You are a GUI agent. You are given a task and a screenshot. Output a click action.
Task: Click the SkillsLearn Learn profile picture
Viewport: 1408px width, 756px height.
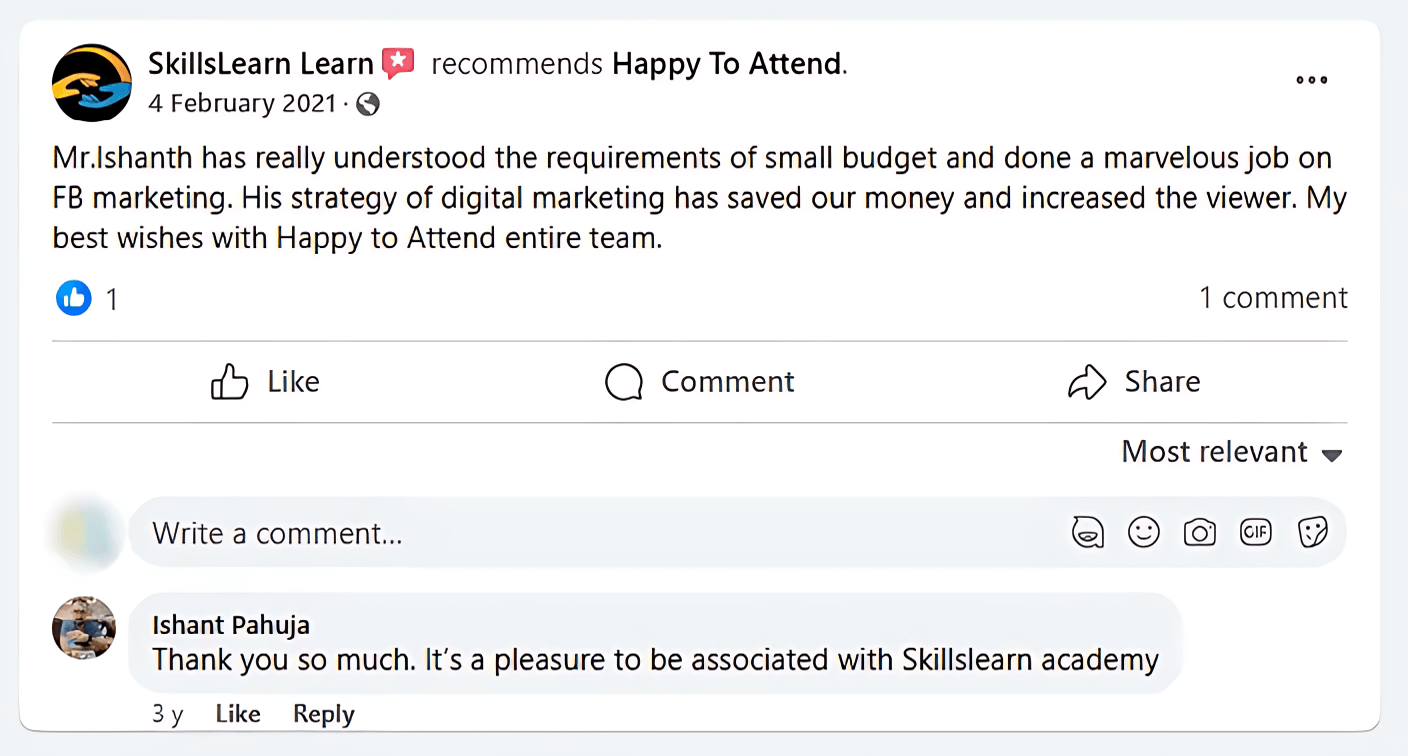(x=92, y=82)
